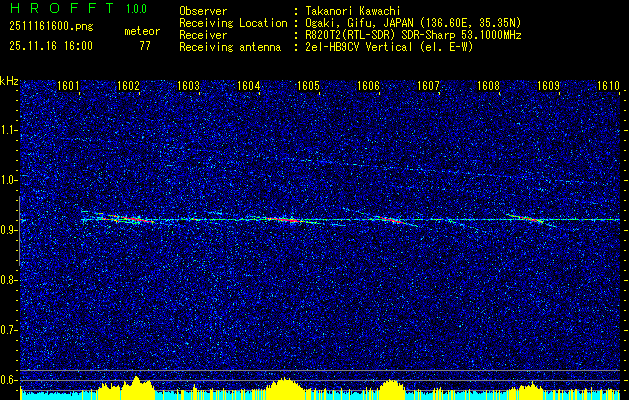
Task: Click the R820T2(RTL-SDR) receiver description
Action: 414,35
